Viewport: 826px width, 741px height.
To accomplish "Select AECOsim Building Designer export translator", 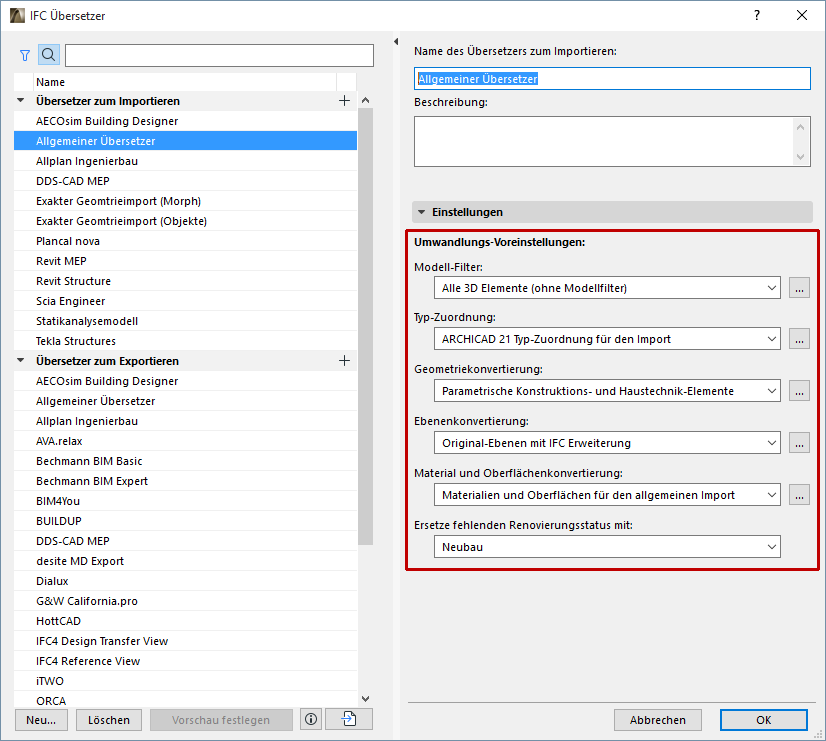I will click(185, 381).
